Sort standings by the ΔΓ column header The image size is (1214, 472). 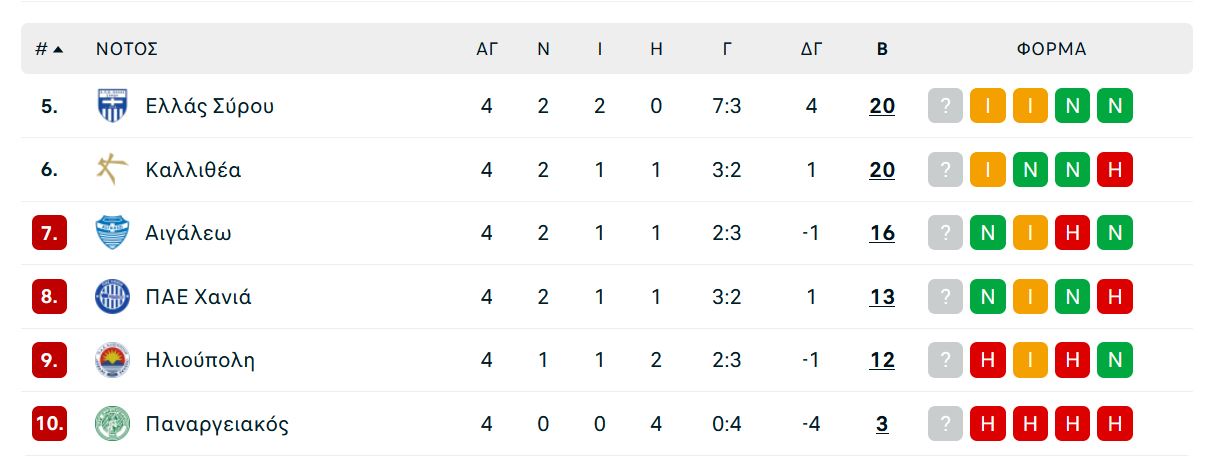(811, 49)
